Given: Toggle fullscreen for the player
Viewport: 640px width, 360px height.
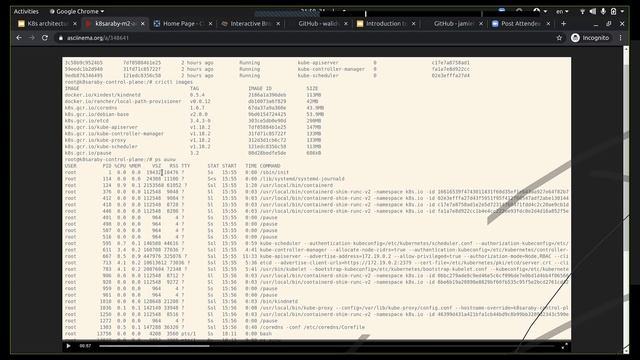Looking at the screenshot, I should point(564,346).
